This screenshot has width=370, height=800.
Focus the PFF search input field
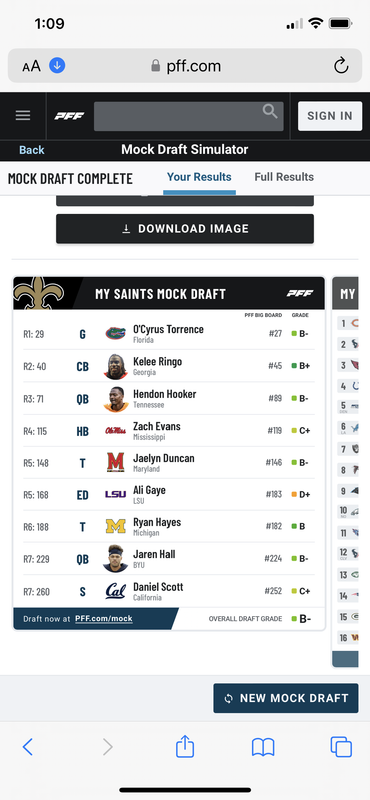(x=188, y=116)
